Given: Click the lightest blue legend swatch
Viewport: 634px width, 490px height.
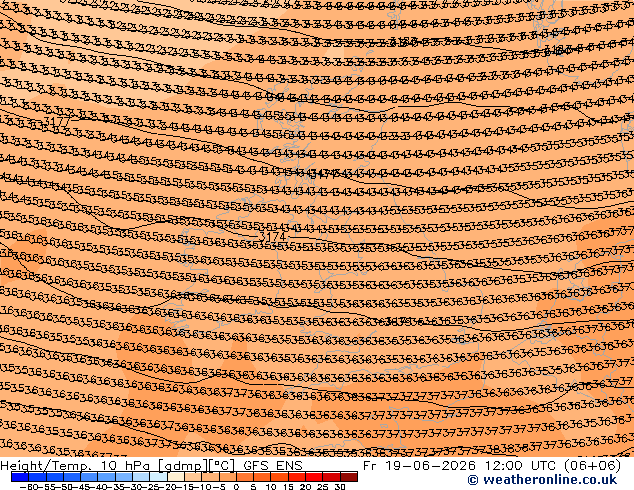Looking at the screenshot, I should tap(158, 477).
